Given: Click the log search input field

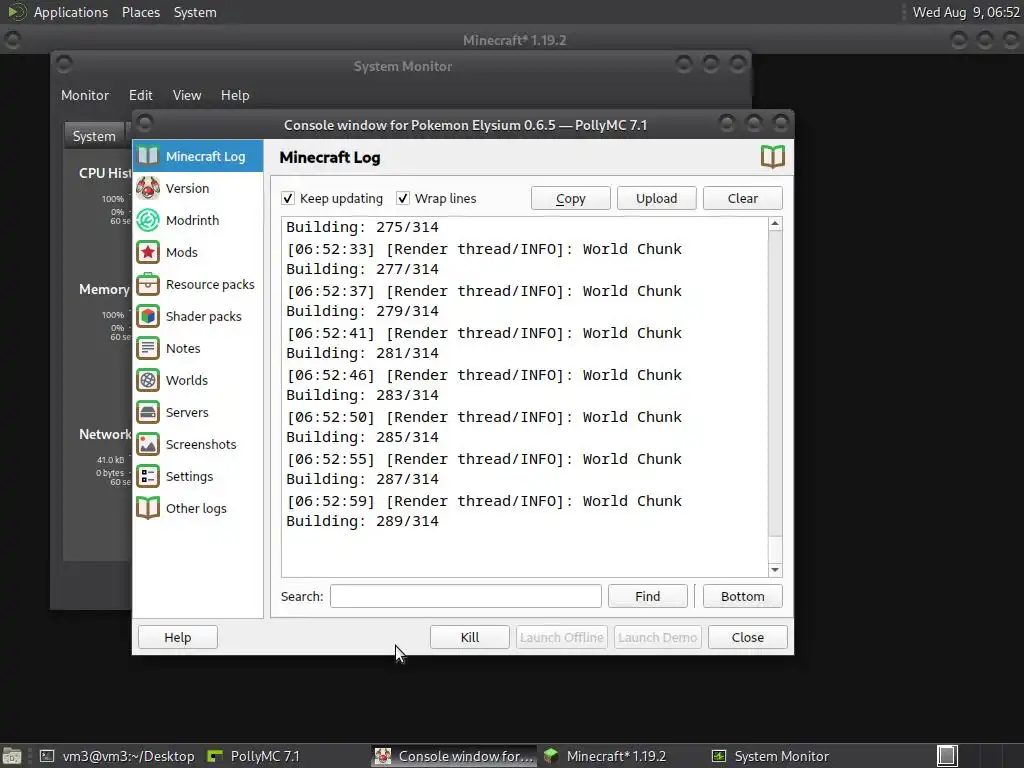Looking at the screenshot, I should (466, 596).
